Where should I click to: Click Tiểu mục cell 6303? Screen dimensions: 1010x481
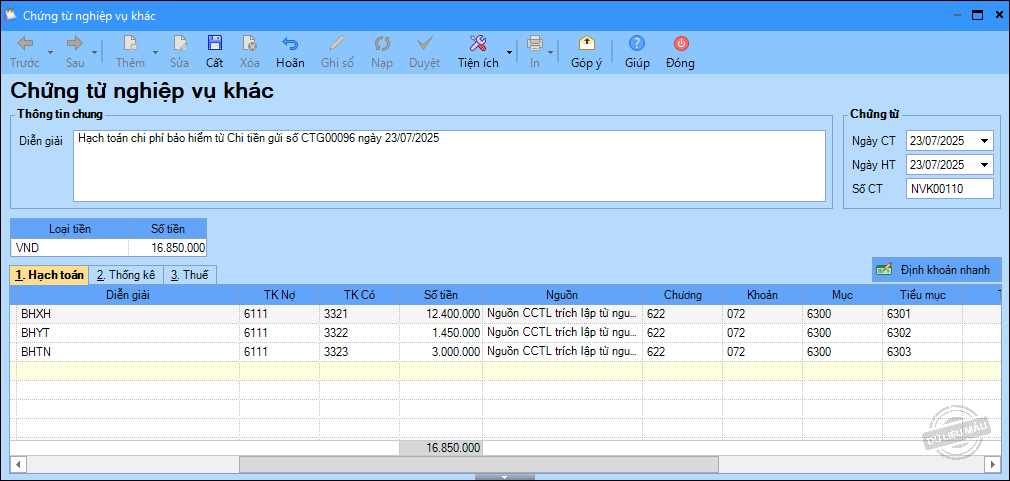(922, 352)
